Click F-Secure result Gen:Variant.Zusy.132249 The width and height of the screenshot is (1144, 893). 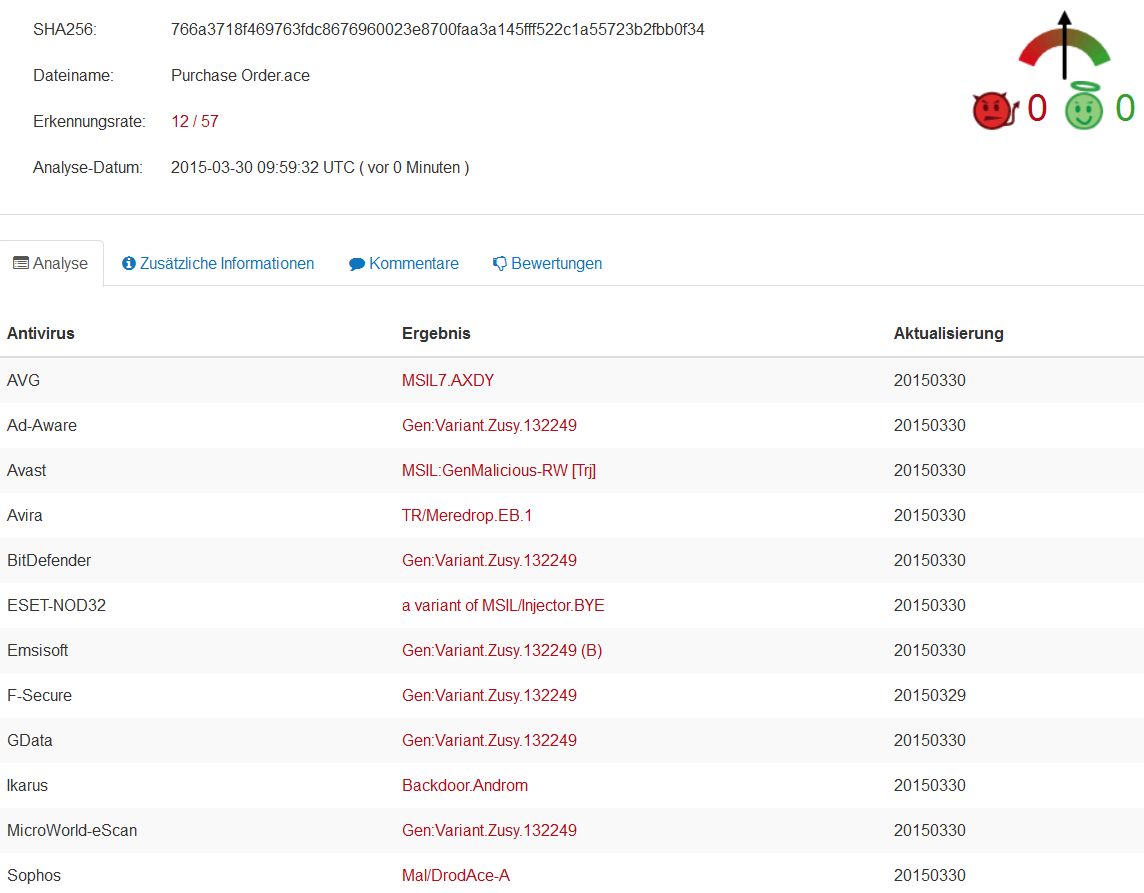point(490,695)
